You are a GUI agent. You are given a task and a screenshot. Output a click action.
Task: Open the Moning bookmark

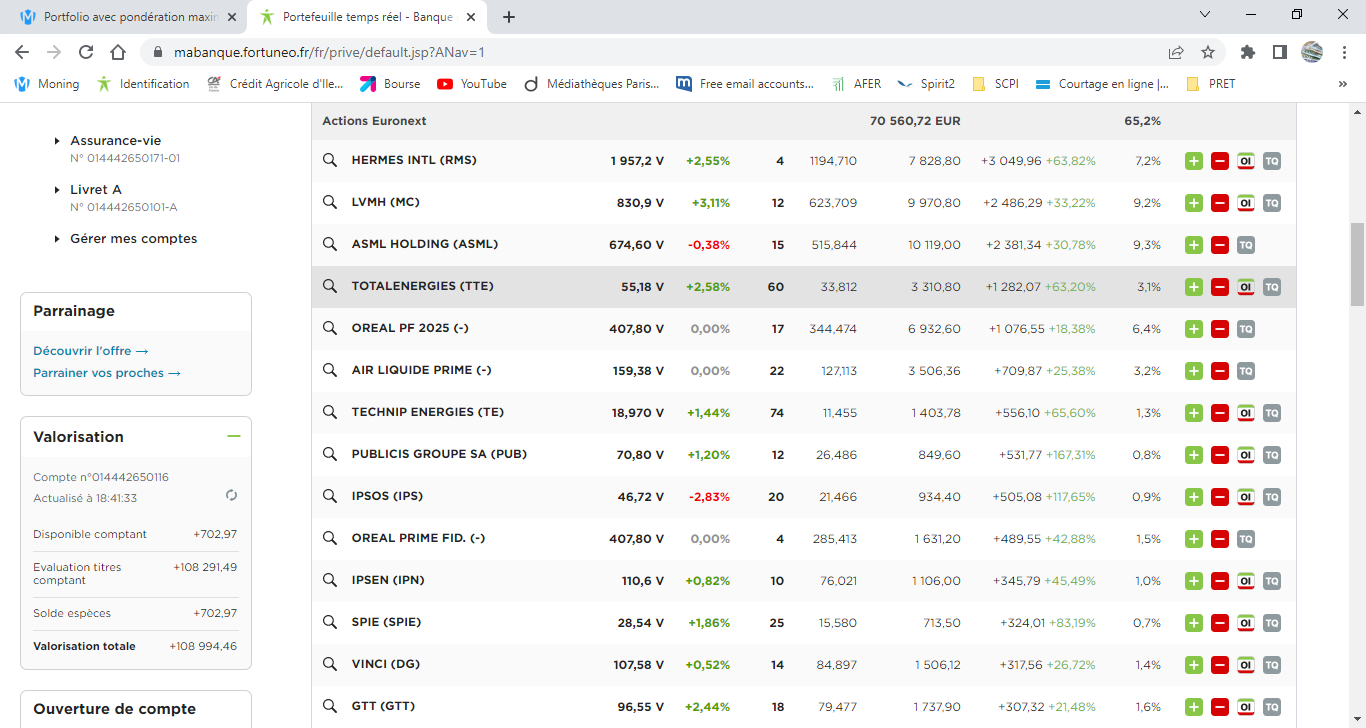(x=47, y=84)
